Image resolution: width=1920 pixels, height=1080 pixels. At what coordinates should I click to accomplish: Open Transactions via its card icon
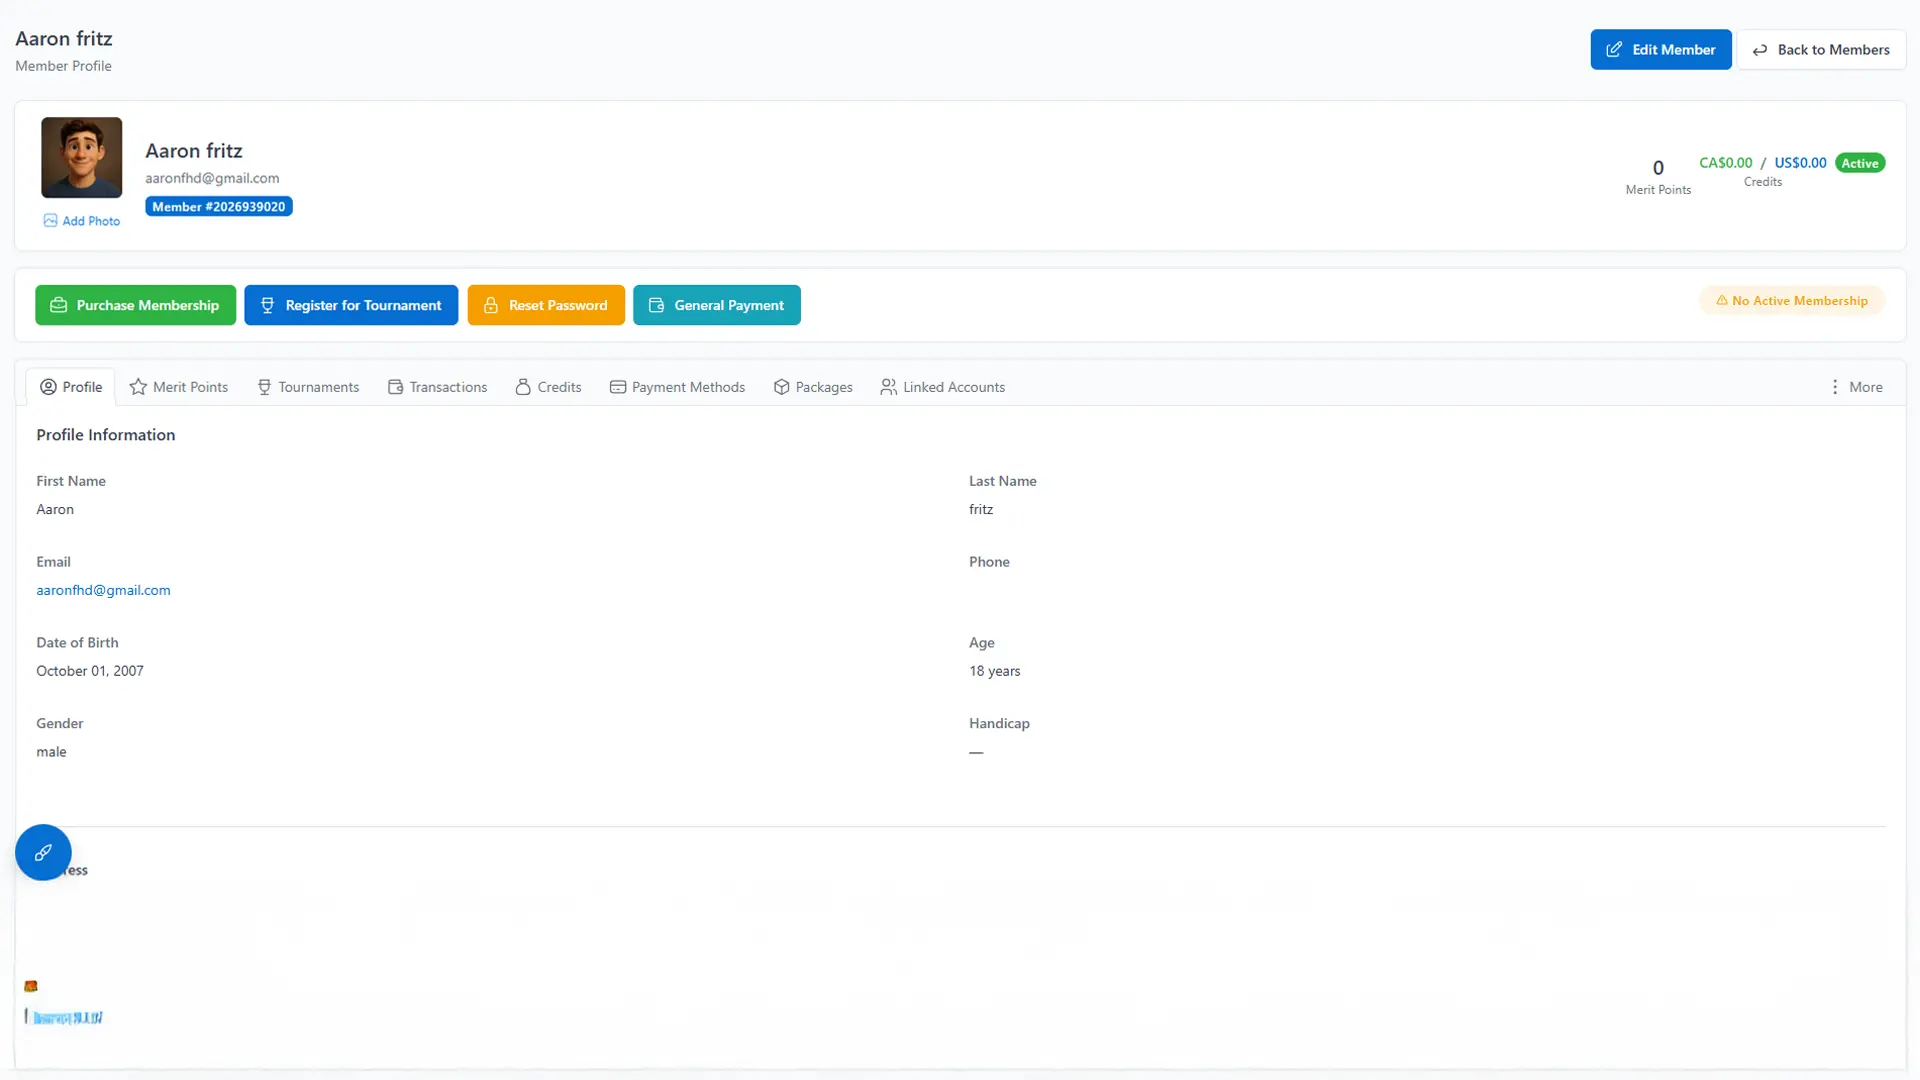pyautogui.click(x=395, y=387)
